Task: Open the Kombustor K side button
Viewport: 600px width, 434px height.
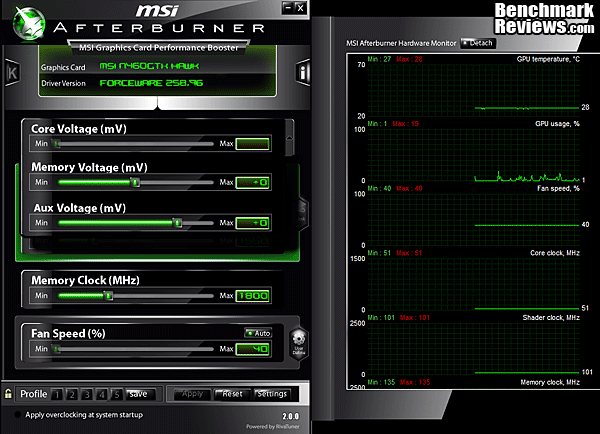Action: click(x=13, y=72)
